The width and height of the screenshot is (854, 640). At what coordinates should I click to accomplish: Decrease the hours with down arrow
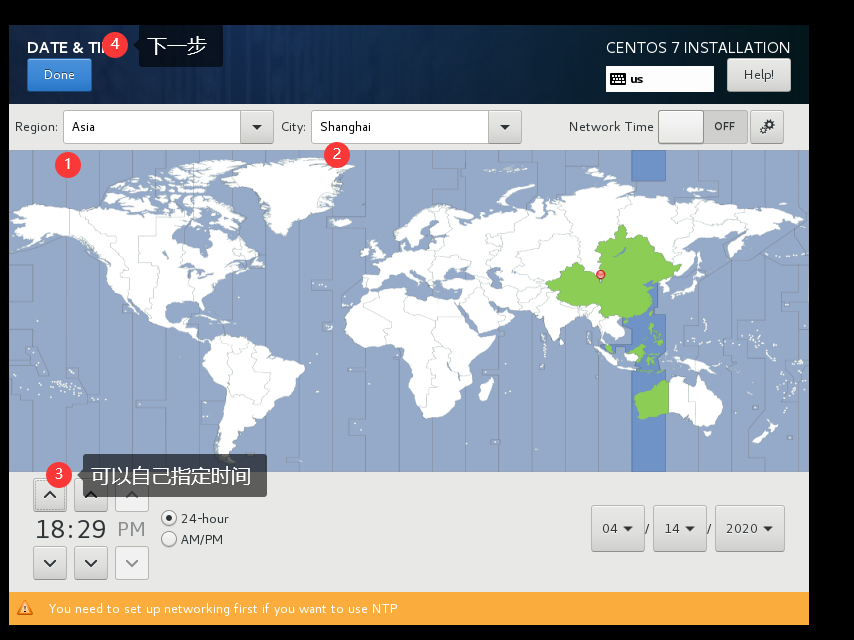click(x=50, y=563)
